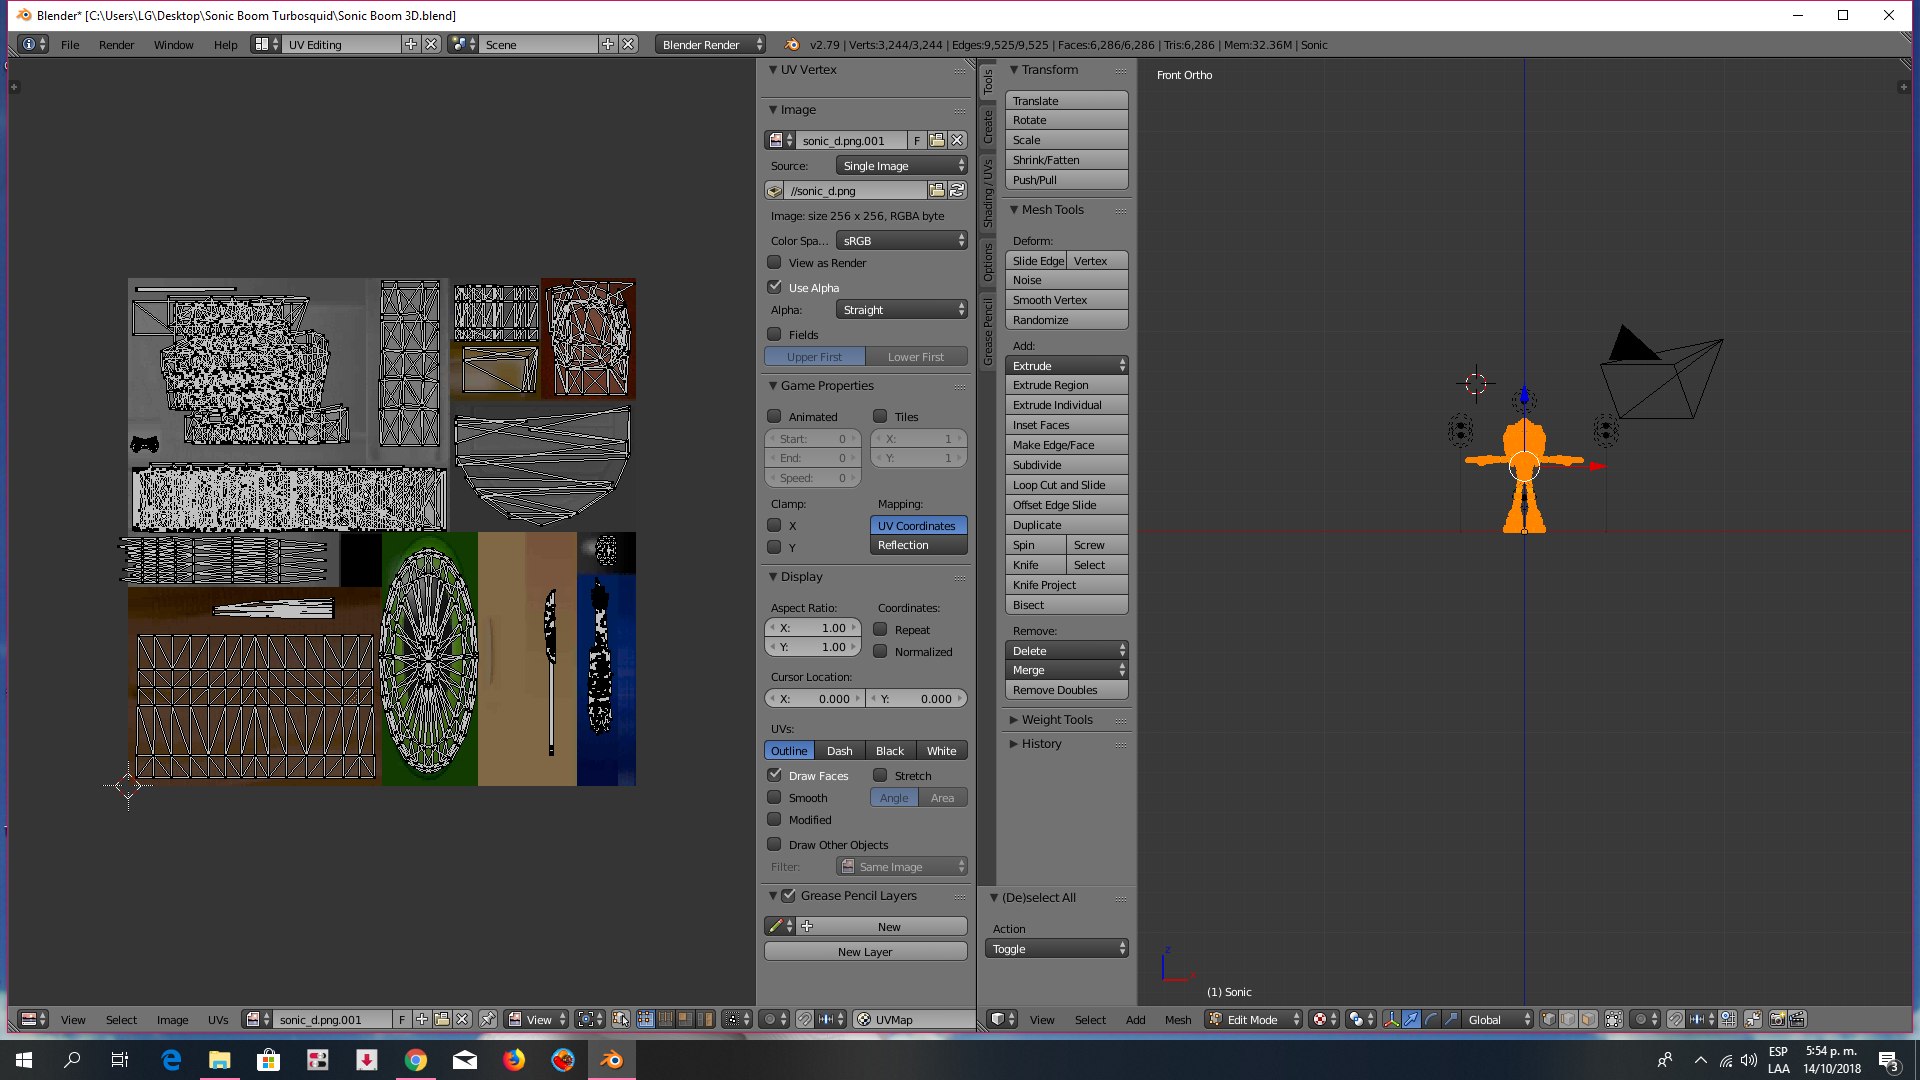Open the File menu
This screenshot has height=1080, width=1920.
(x=70, y=44)
